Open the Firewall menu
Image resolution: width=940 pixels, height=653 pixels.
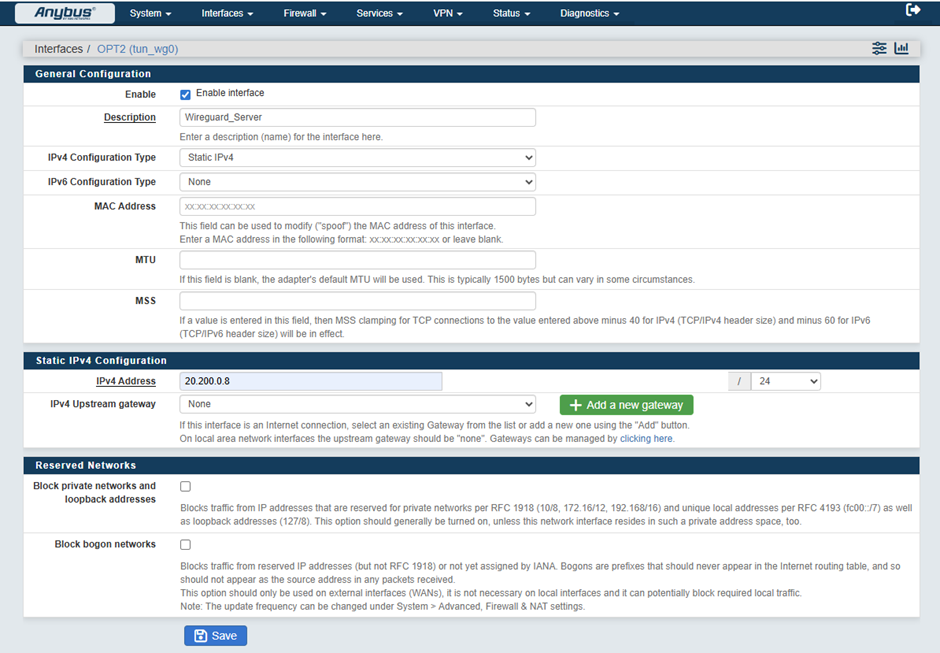coord(305,14)
